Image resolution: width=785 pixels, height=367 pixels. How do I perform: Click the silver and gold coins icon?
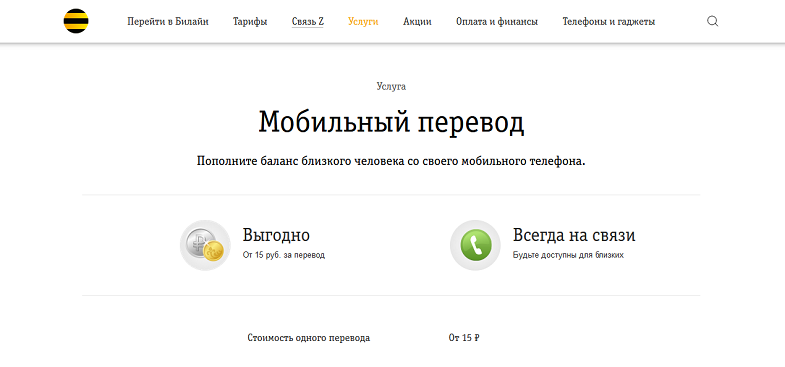205,245
